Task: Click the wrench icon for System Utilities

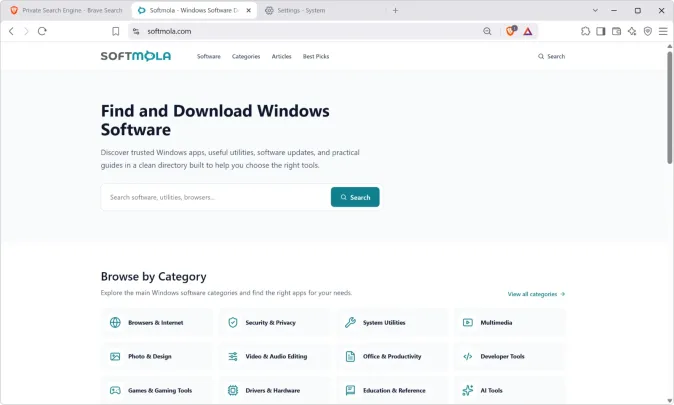Action: [350, 322]
